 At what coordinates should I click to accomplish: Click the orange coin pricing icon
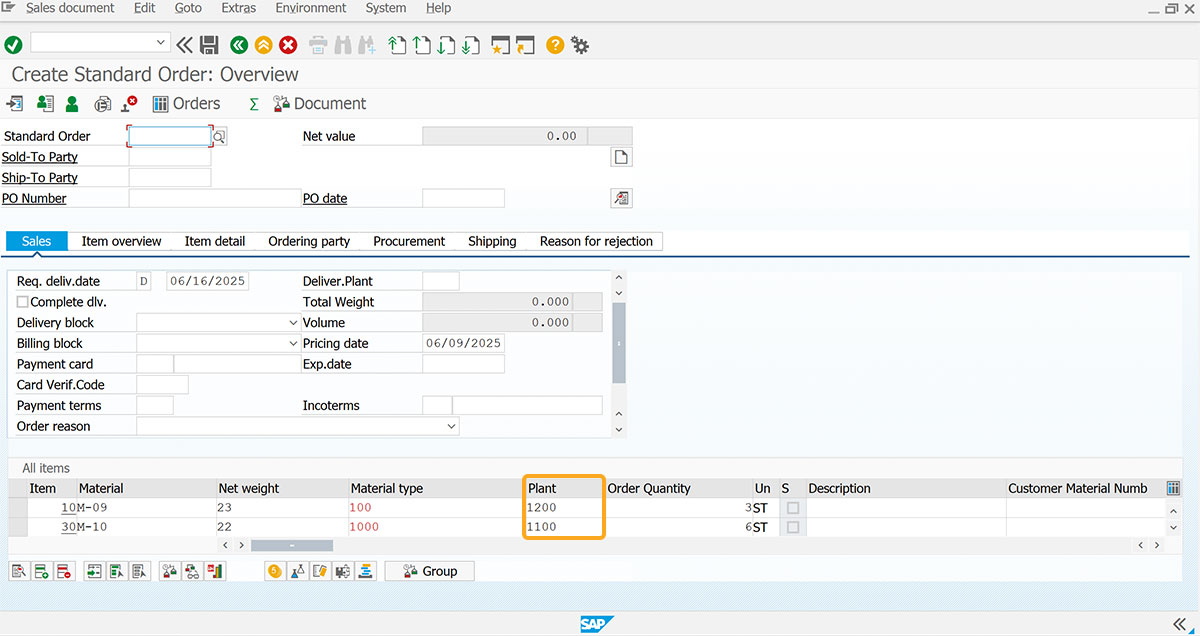point(274,571)
